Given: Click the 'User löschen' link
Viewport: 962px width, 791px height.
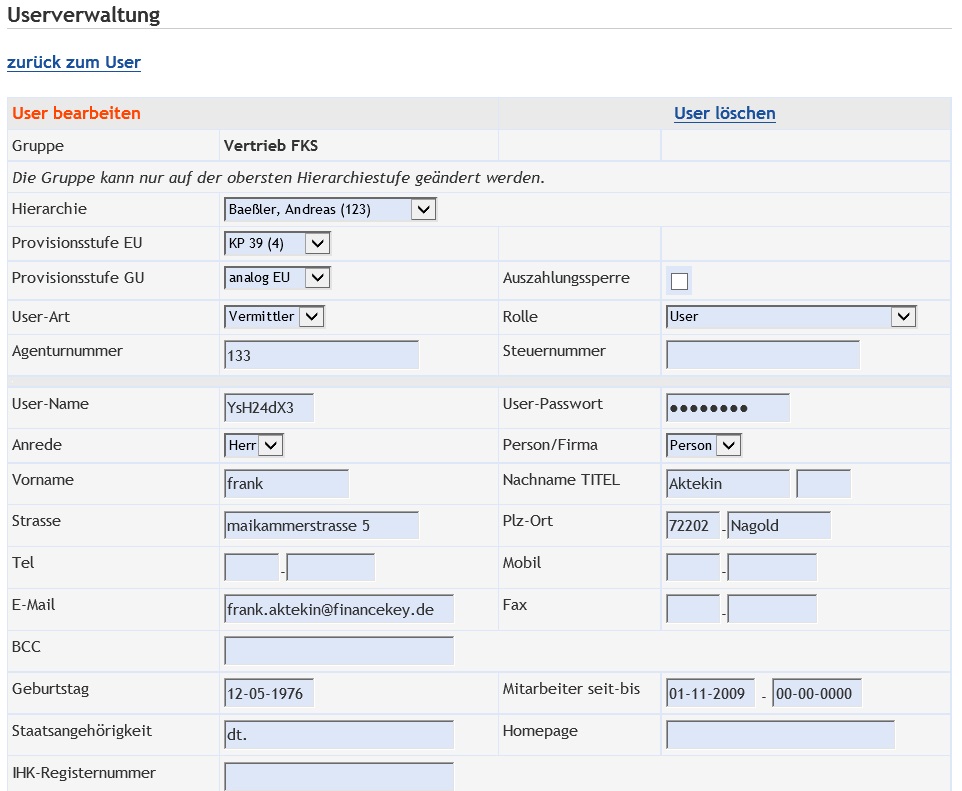Looking at the screenshot, I should click(x=724, y=113).
